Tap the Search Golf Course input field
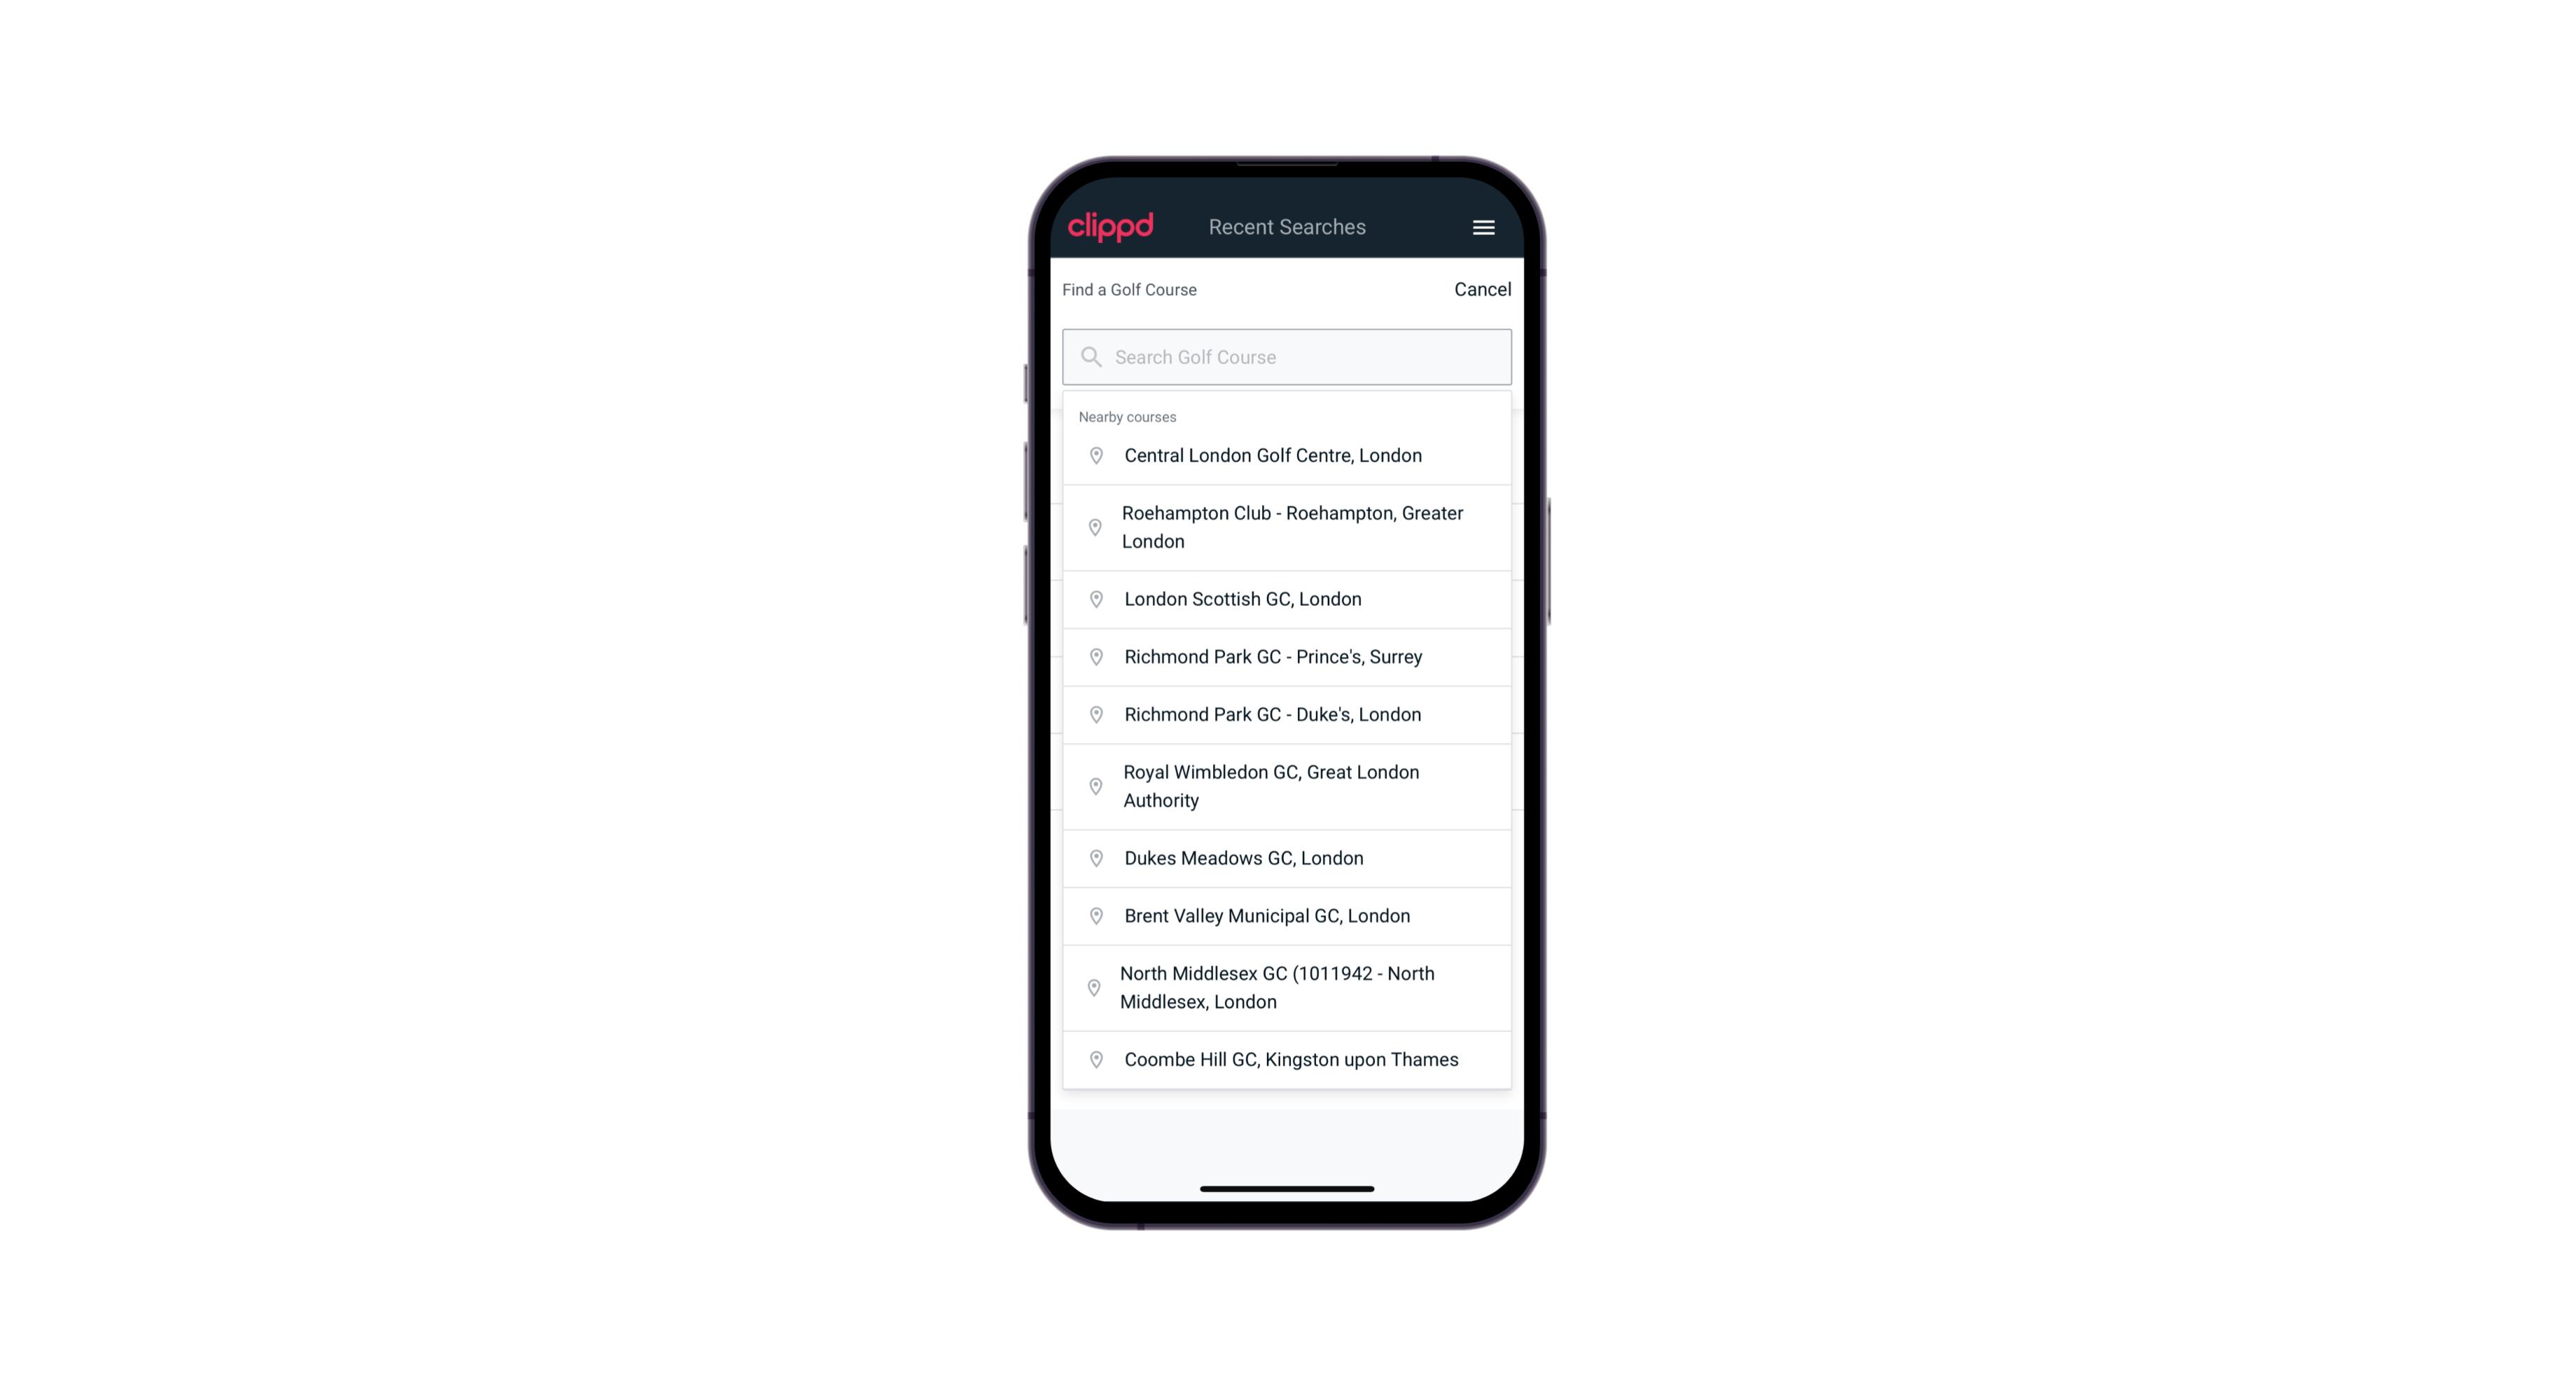2576x1386 pixels. pyautogui.click(x=1287, y=355)
